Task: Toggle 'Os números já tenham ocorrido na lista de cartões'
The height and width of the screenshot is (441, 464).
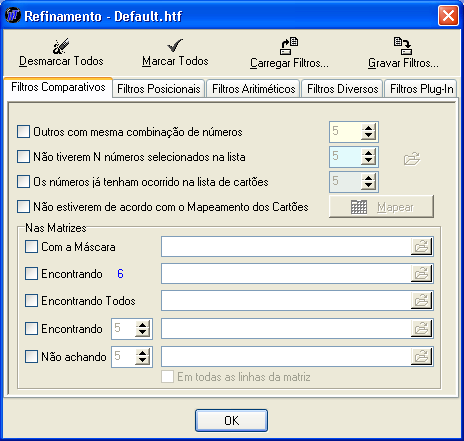Action: coord(23,182)
